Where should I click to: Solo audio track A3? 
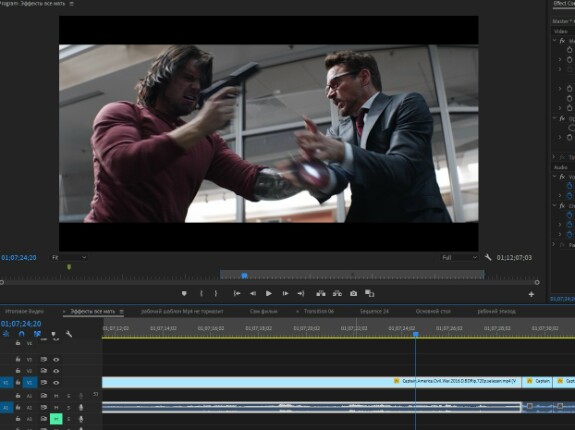point(69,419)
